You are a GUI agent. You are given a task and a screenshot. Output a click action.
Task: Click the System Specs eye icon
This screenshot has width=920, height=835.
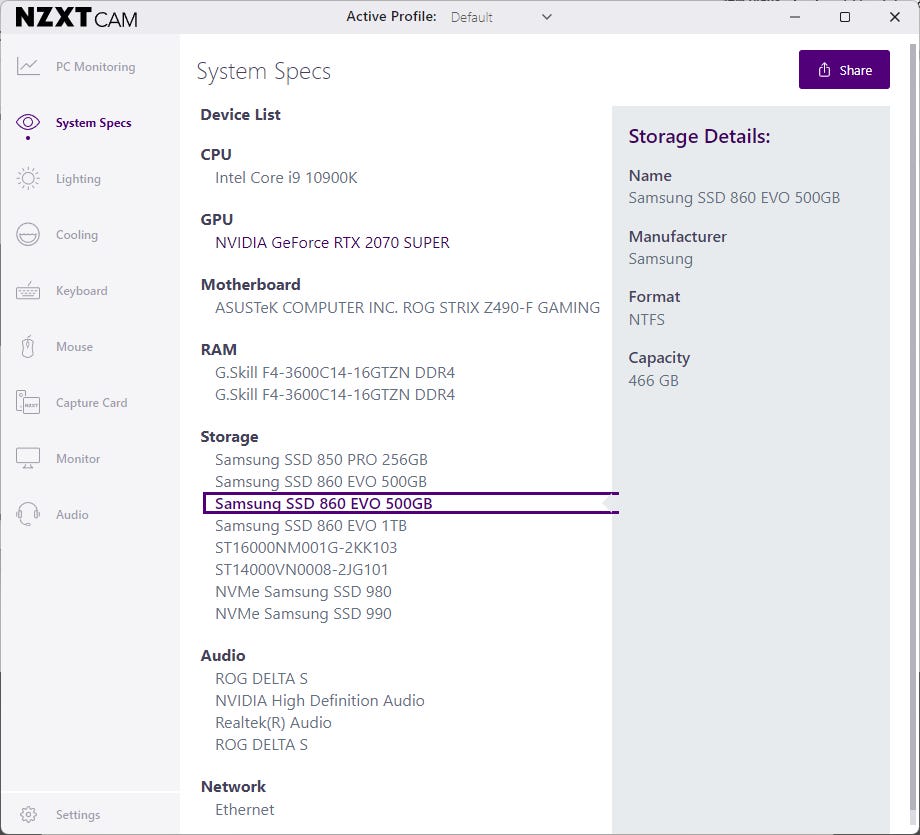coord(28,123)
